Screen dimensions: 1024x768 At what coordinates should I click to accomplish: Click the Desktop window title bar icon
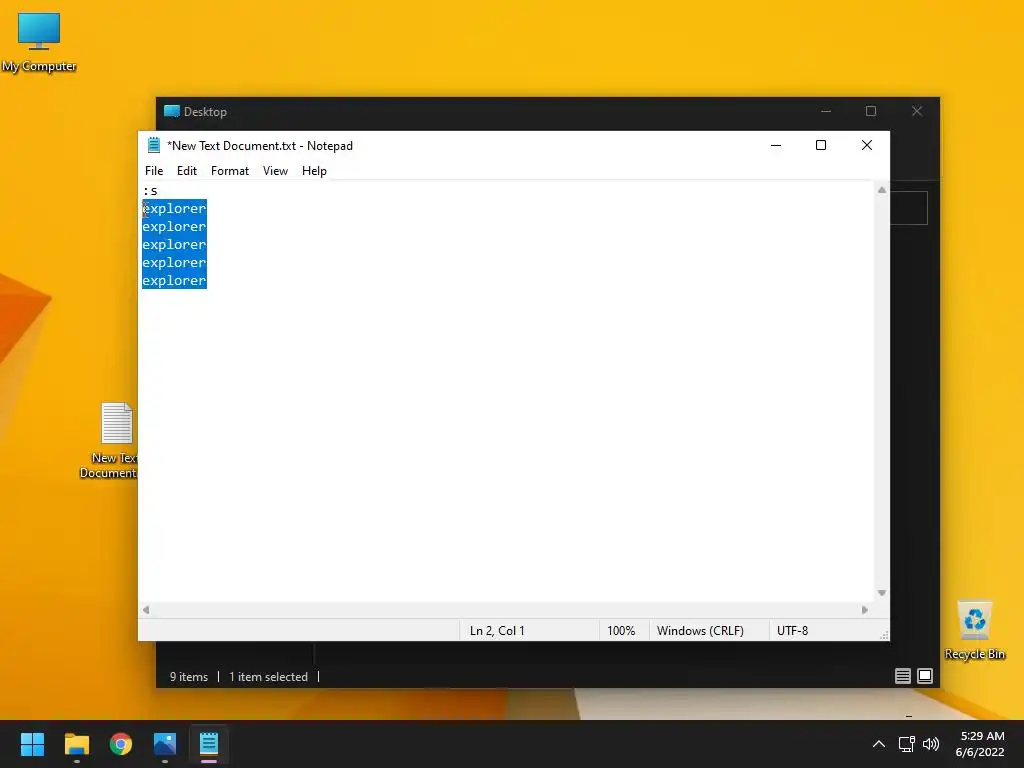[172, 111]
